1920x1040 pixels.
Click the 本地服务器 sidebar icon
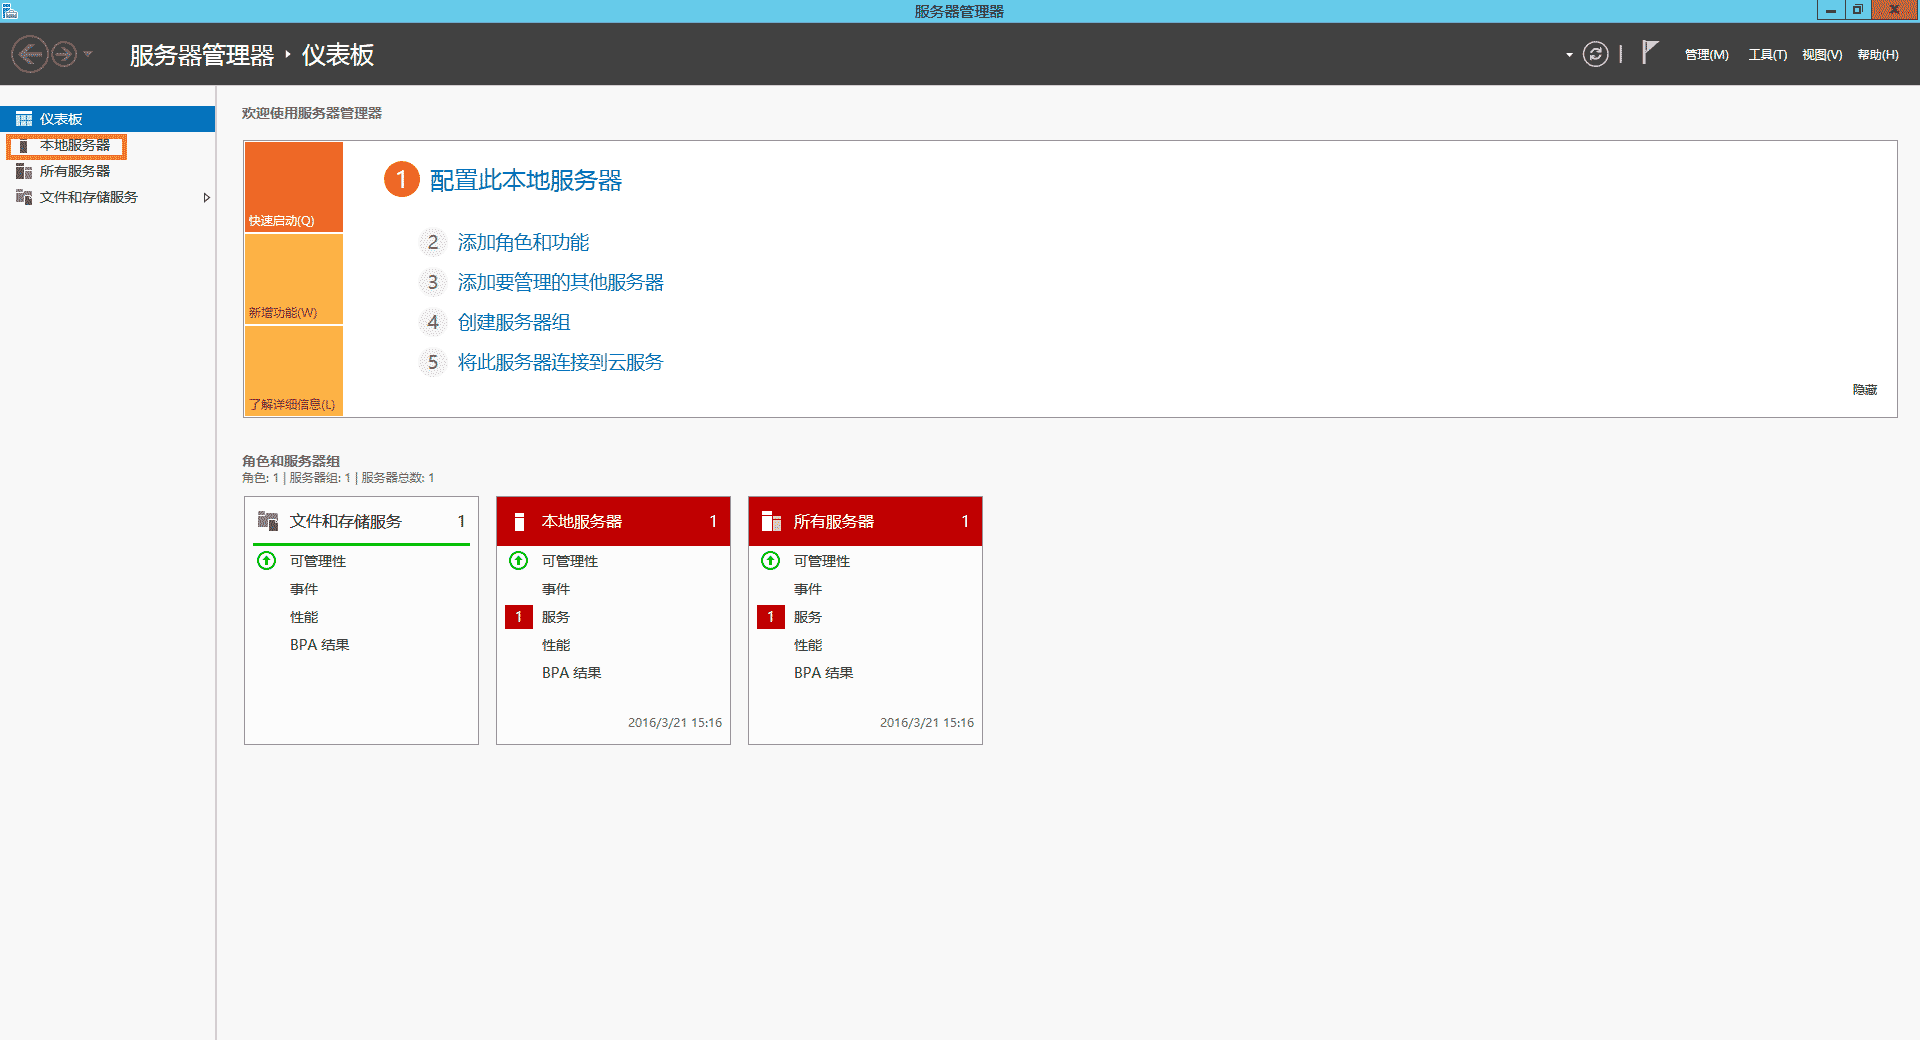[24, 146]
